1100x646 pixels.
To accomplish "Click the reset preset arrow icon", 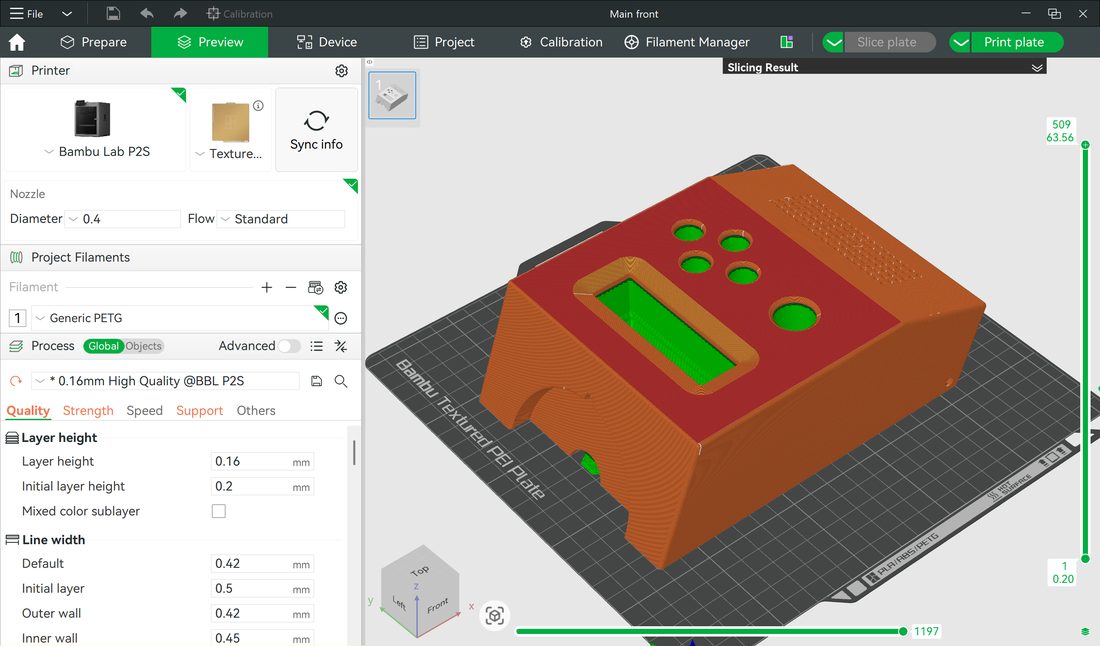I will click(15, 381).
